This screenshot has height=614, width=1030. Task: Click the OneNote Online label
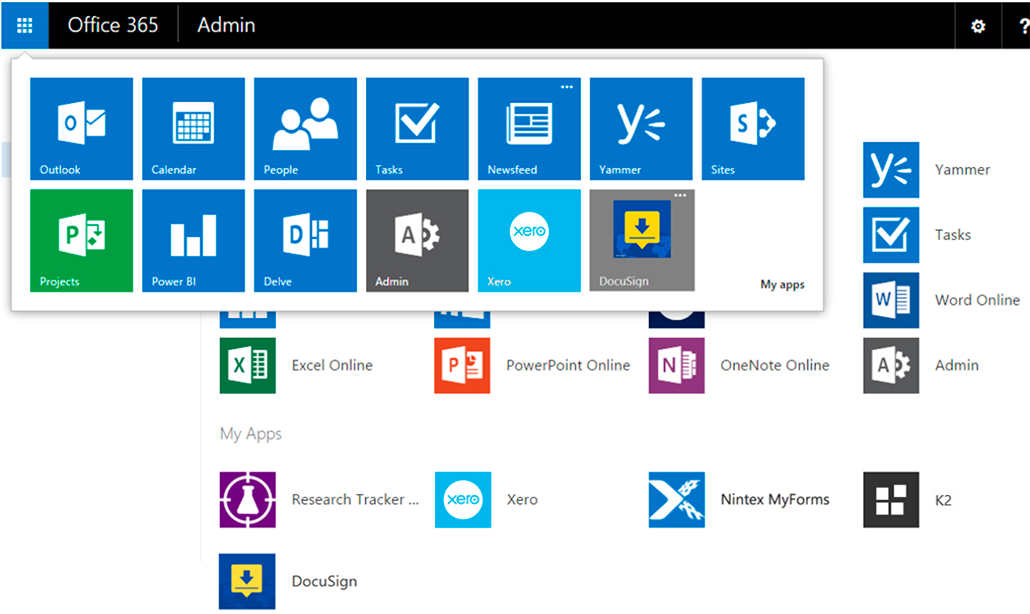(775, 365)
